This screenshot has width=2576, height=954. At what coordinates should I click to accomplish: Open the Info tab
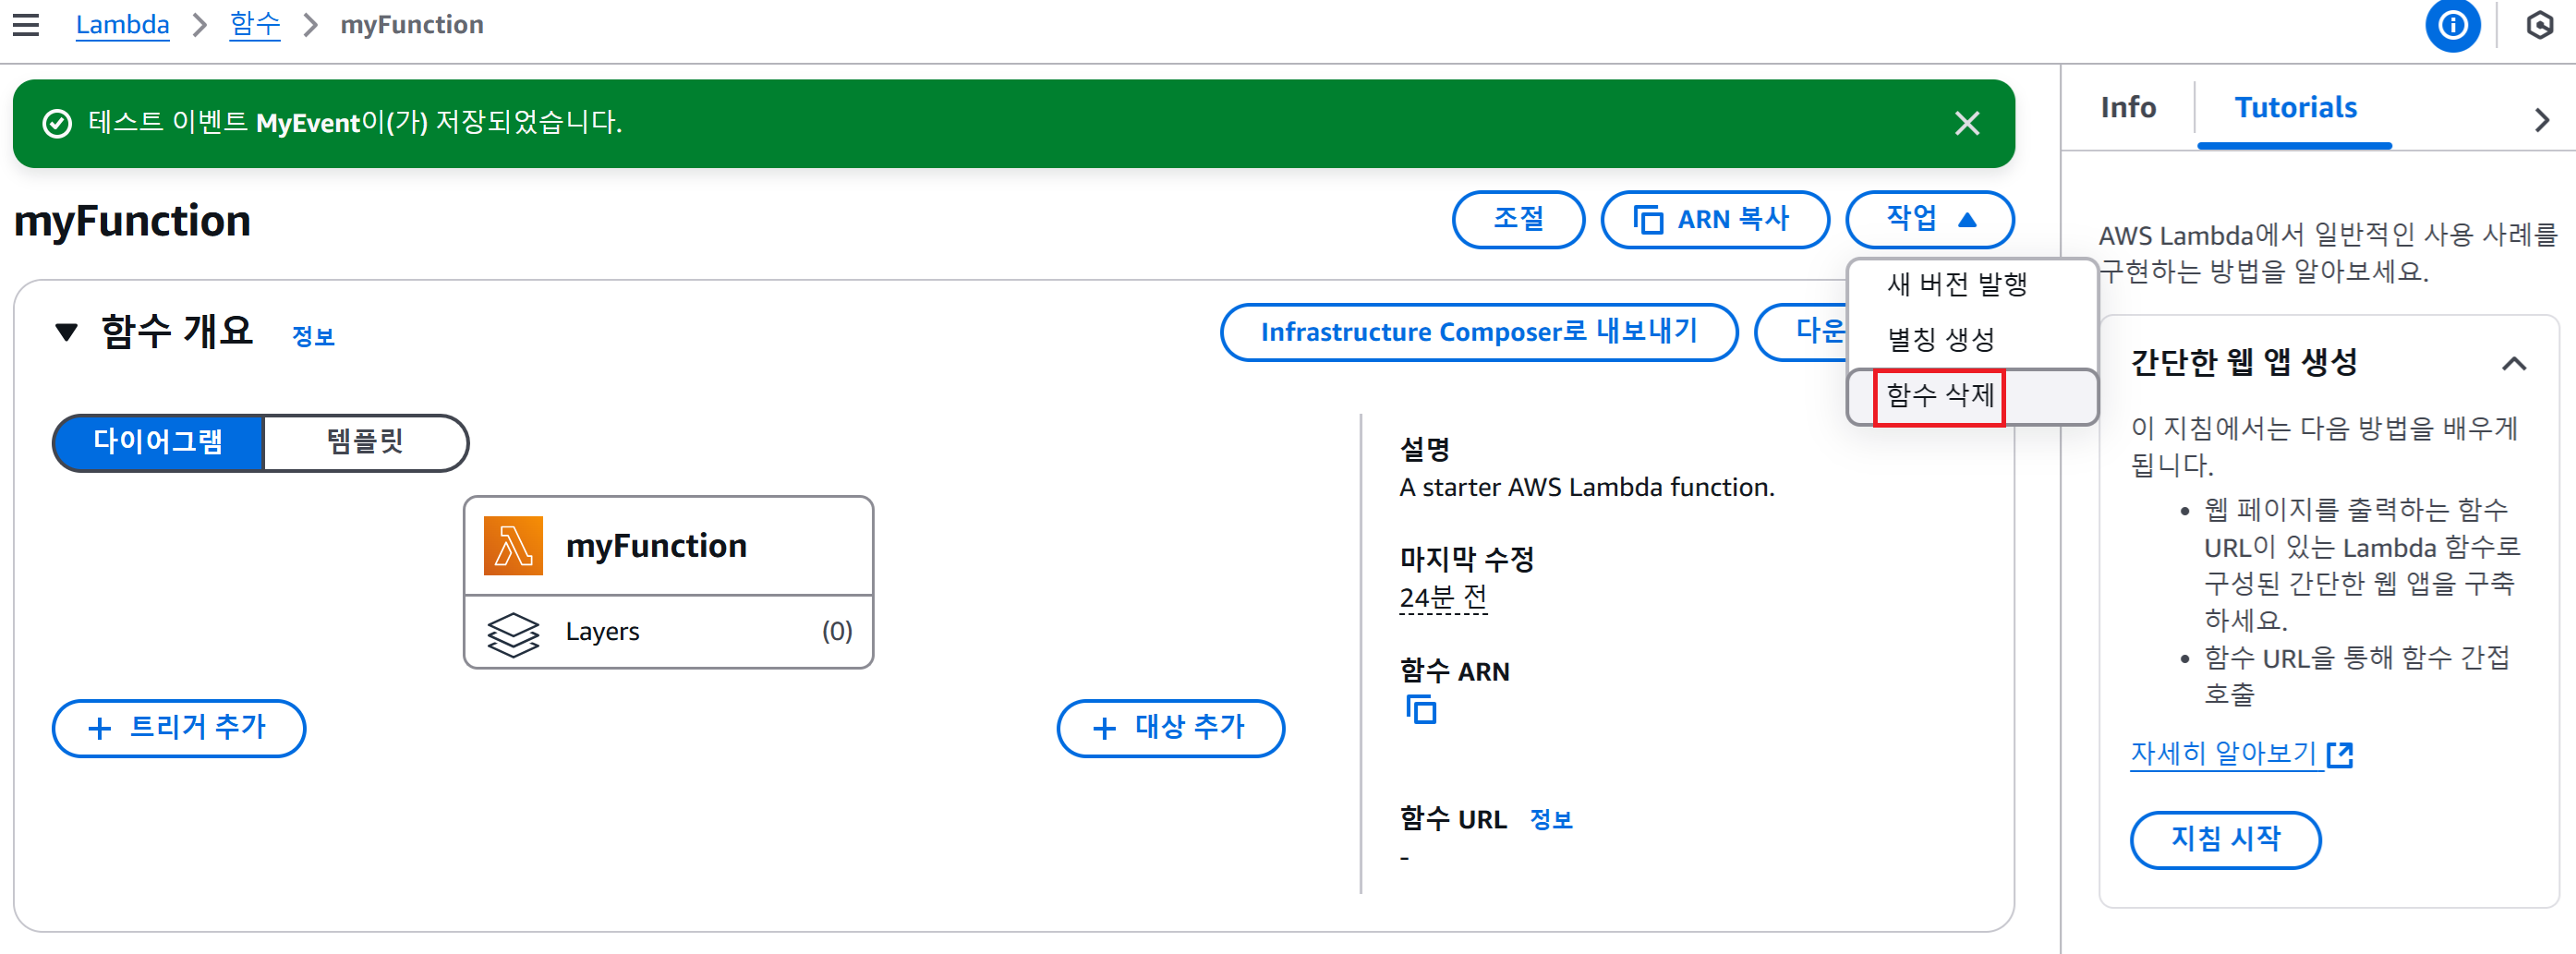click(2127, 108)
